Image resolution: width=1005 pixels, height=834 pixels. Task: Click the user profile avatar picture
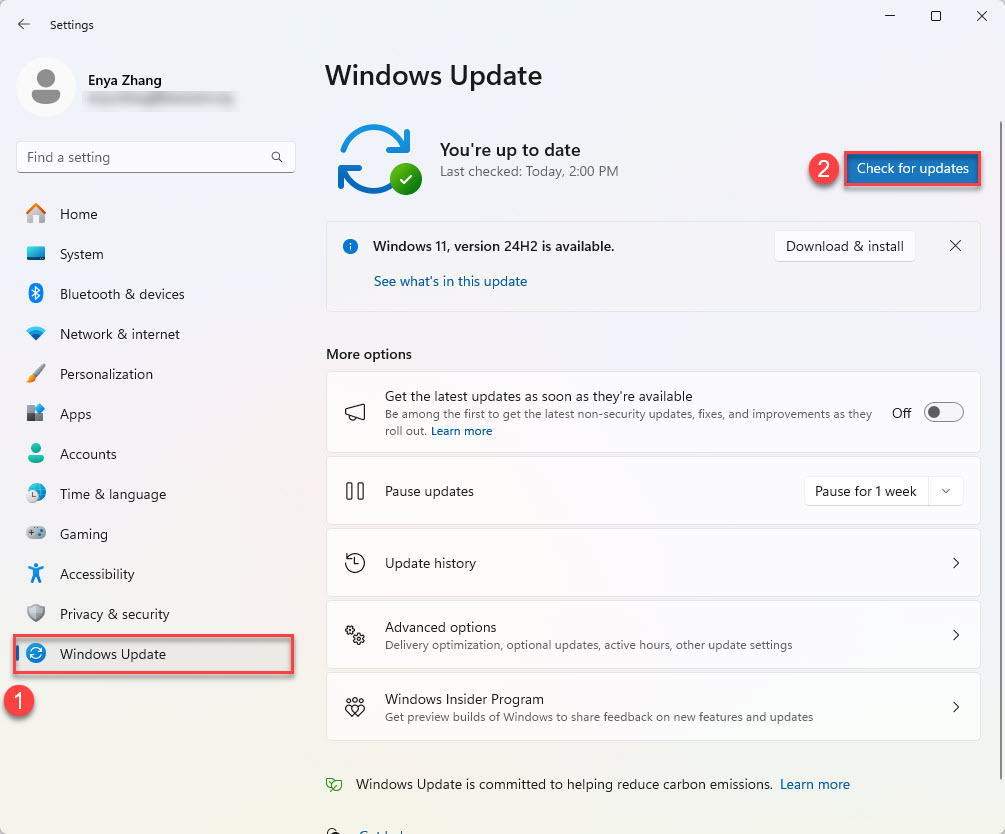(x=45, y=87)
